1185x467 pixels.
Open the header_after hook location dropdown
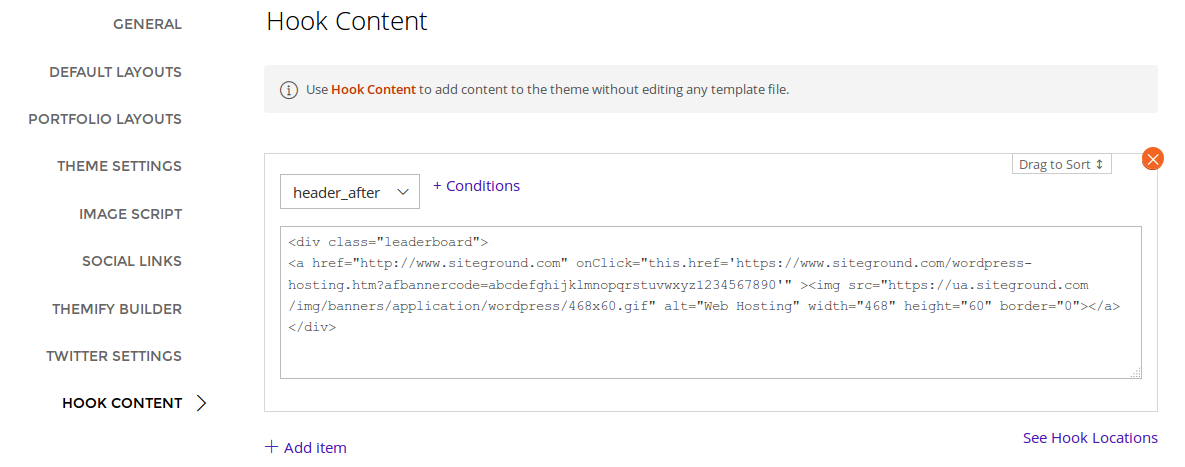[x=350, y=192]
